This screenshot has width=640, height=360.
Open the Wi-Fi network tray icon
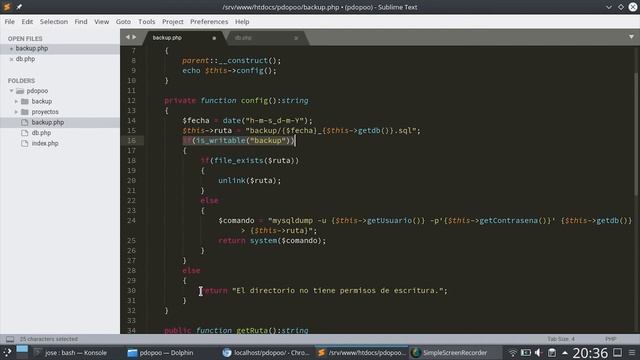(x=513, y=353)
